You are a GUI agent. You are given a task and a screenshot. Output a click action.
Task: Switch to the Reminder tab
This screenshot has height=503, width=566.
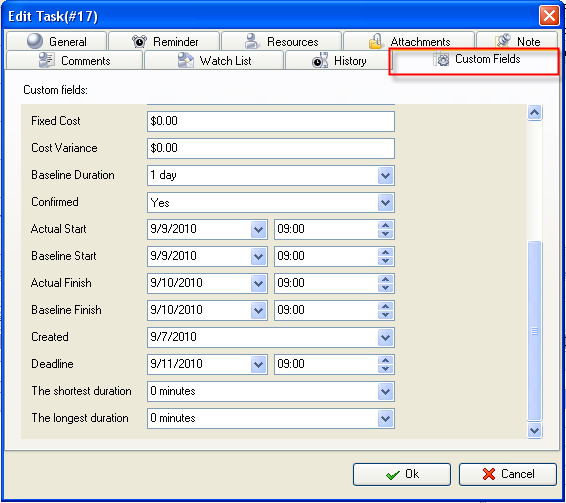point(164,41)
